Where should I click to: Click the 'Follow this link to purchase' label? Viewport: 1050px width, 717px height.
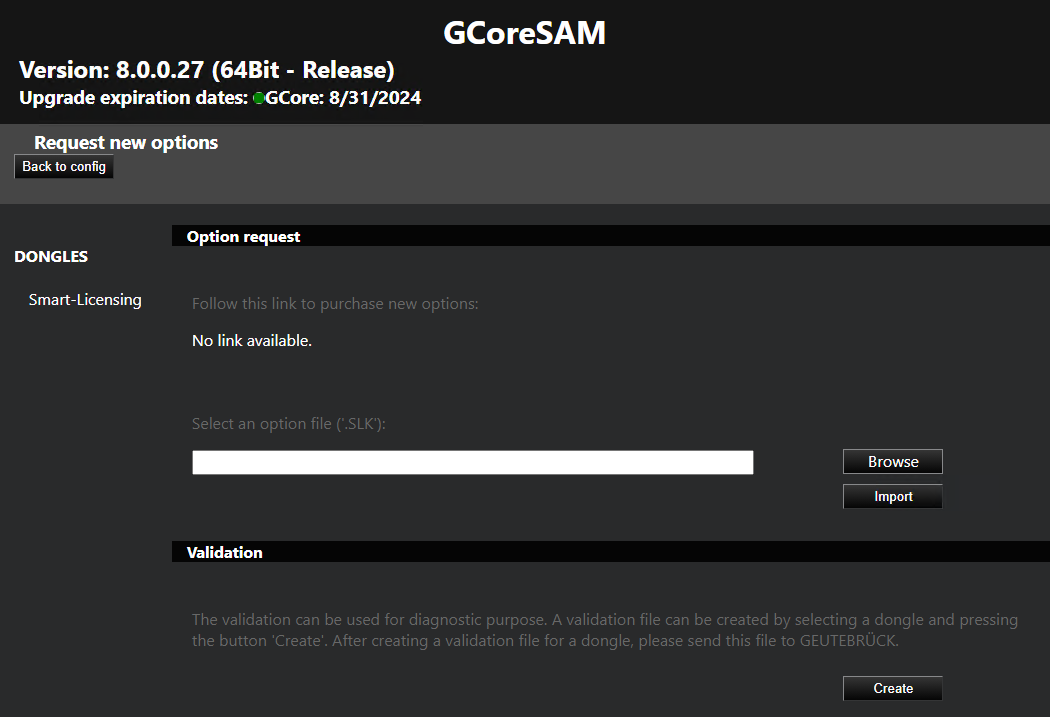[x=335, y=304]
